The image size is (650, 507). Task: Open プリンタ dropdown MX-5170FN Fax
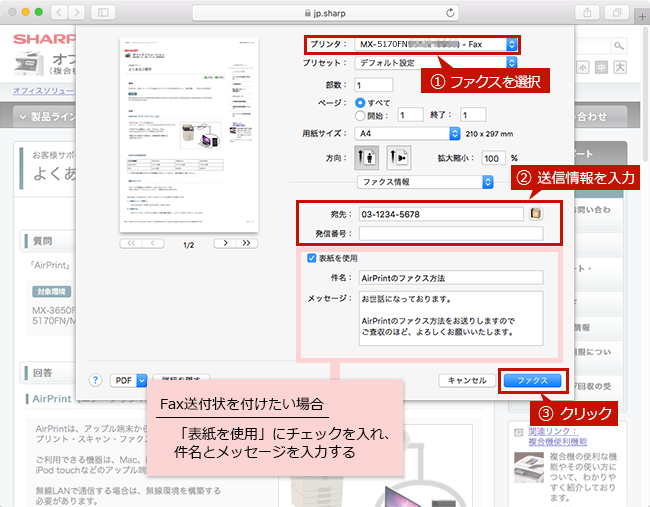coord(436,44)
